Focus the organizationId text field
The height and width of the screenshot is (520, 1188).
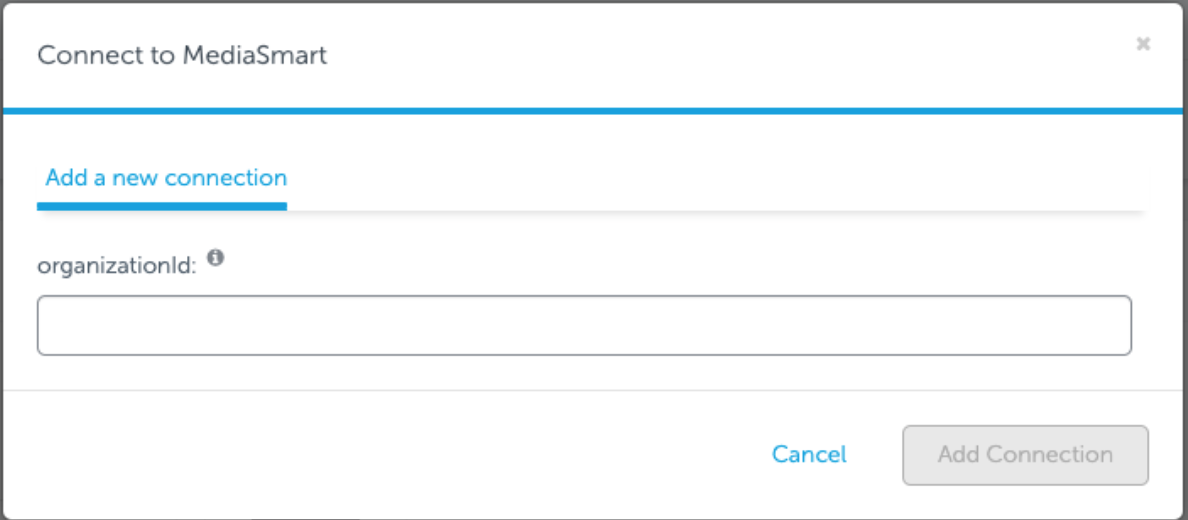[x=584, y=325]
